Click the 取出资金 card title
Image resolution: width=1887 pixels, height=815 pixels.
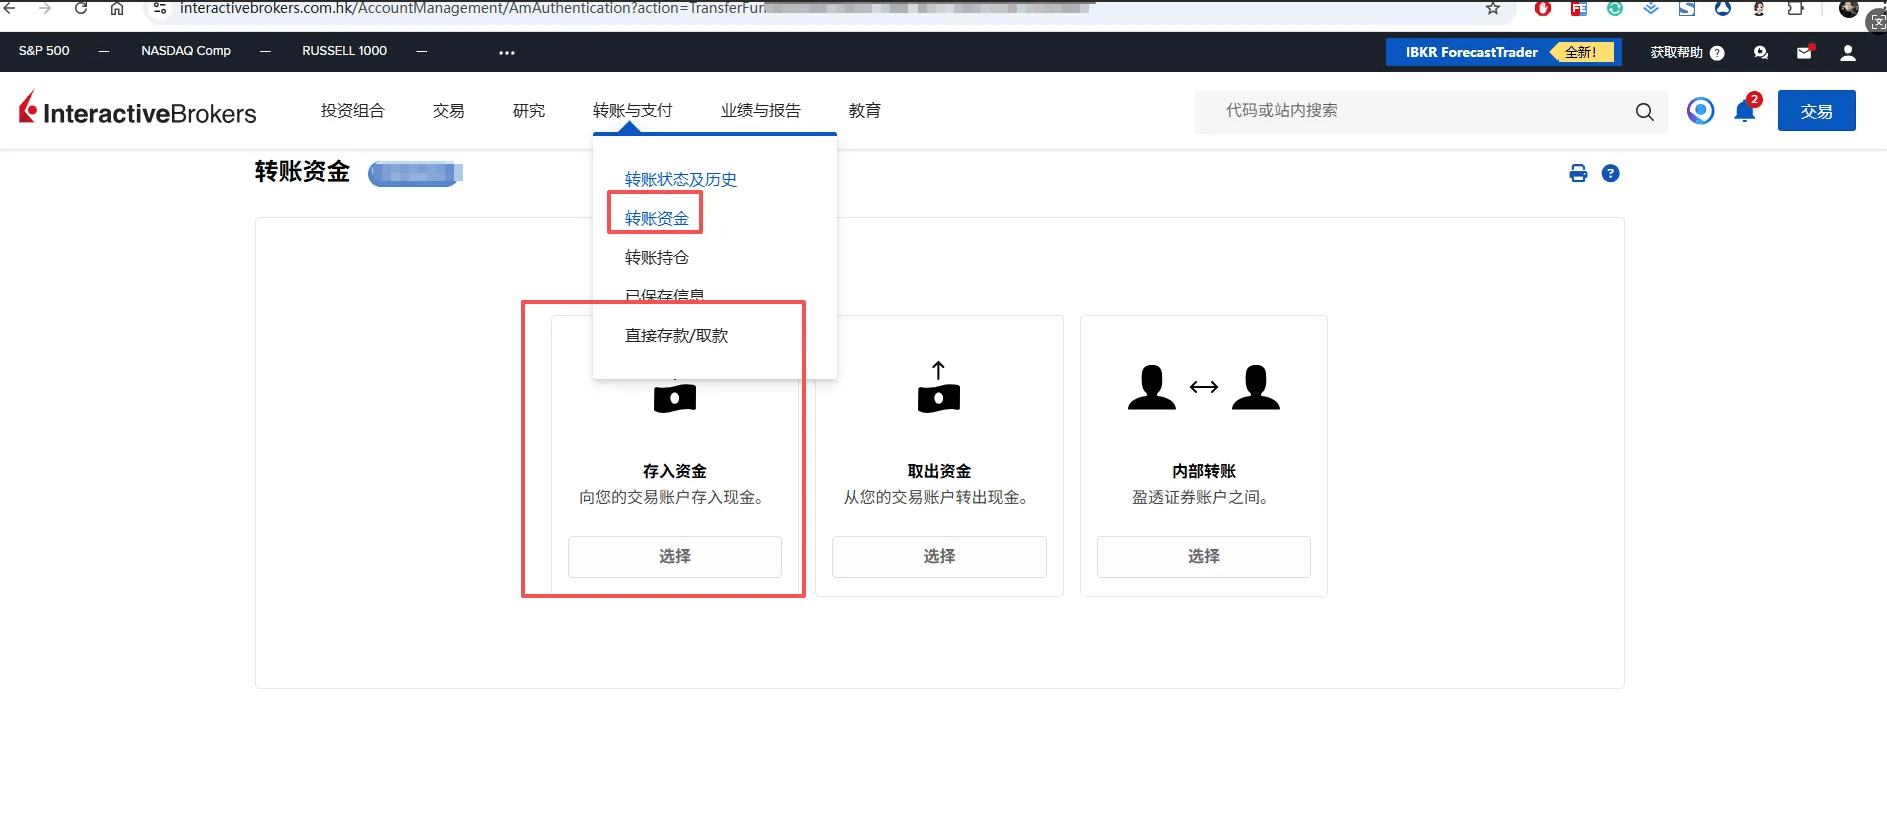coord(939,471)
